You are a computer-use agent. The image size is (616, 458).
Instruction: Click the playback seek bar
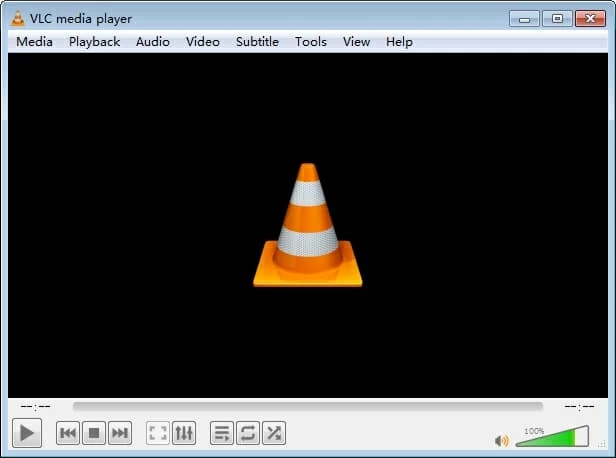tap(307, 407)
